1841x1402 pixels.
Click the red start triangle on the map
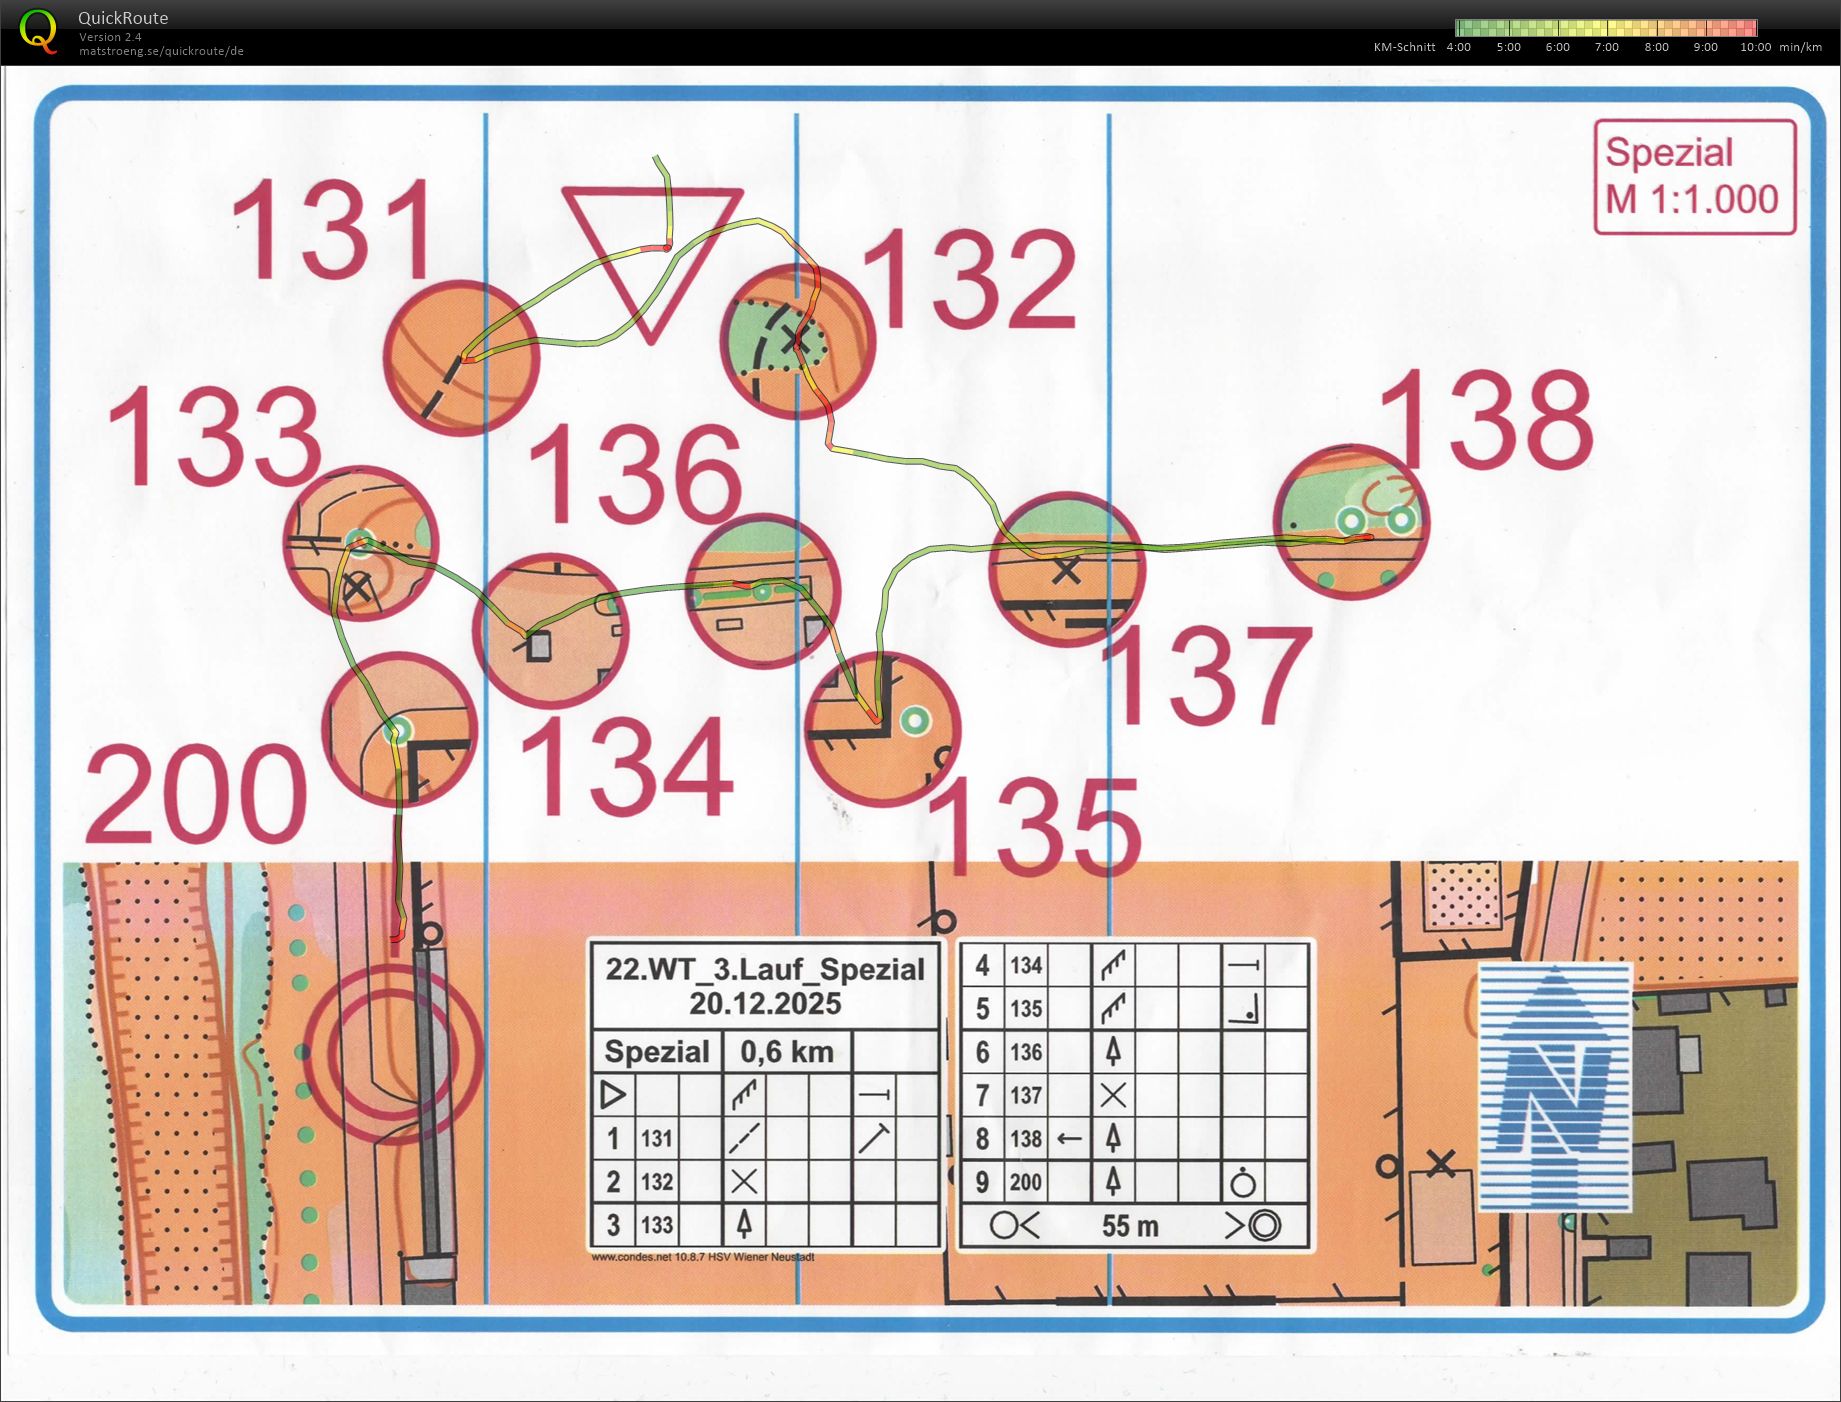click(652, 264)
